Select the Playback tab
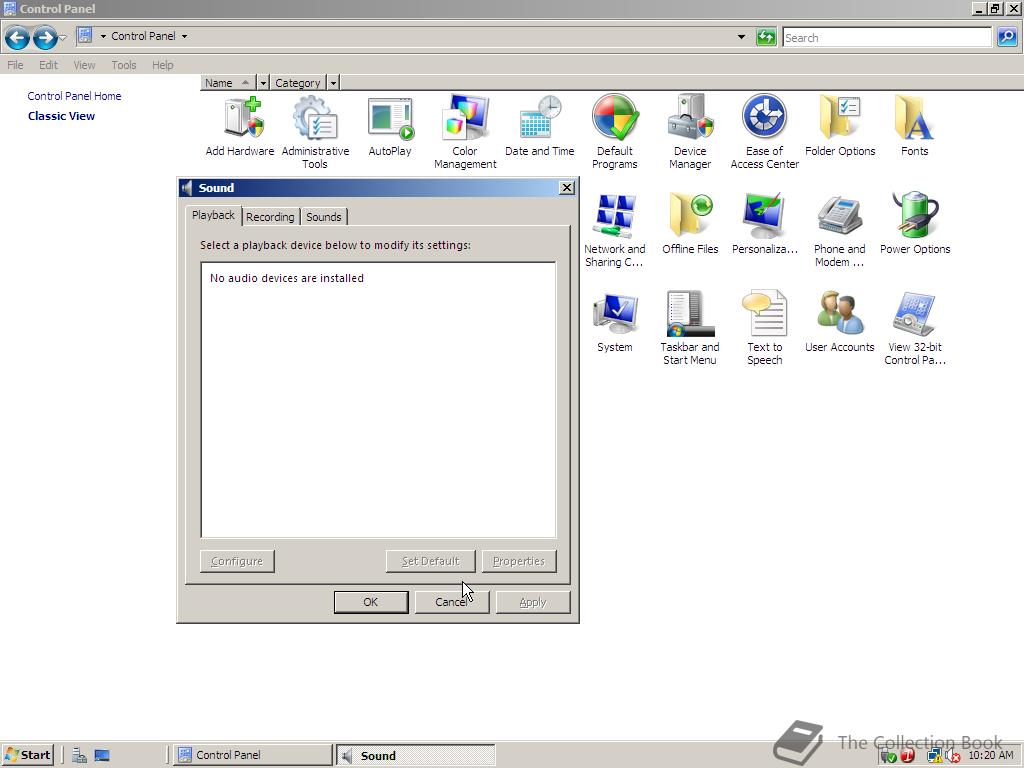Image resolution: width=1024 pixels, height=768 pixels. (213, 215)
